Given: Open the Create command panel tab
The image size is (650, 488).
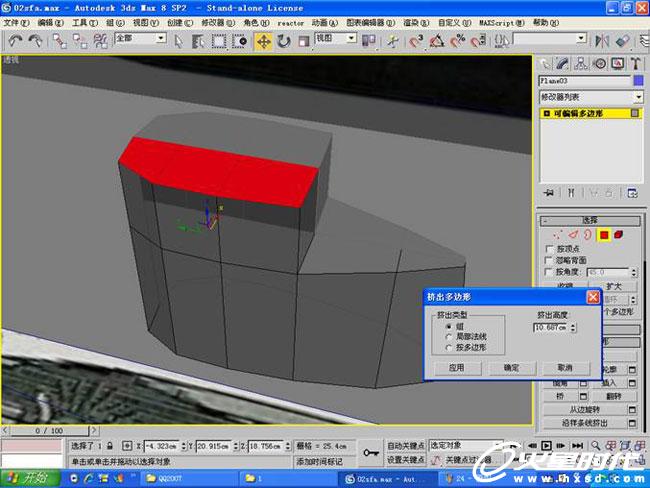Looking at the screenshot, I should tap(544, 63).
